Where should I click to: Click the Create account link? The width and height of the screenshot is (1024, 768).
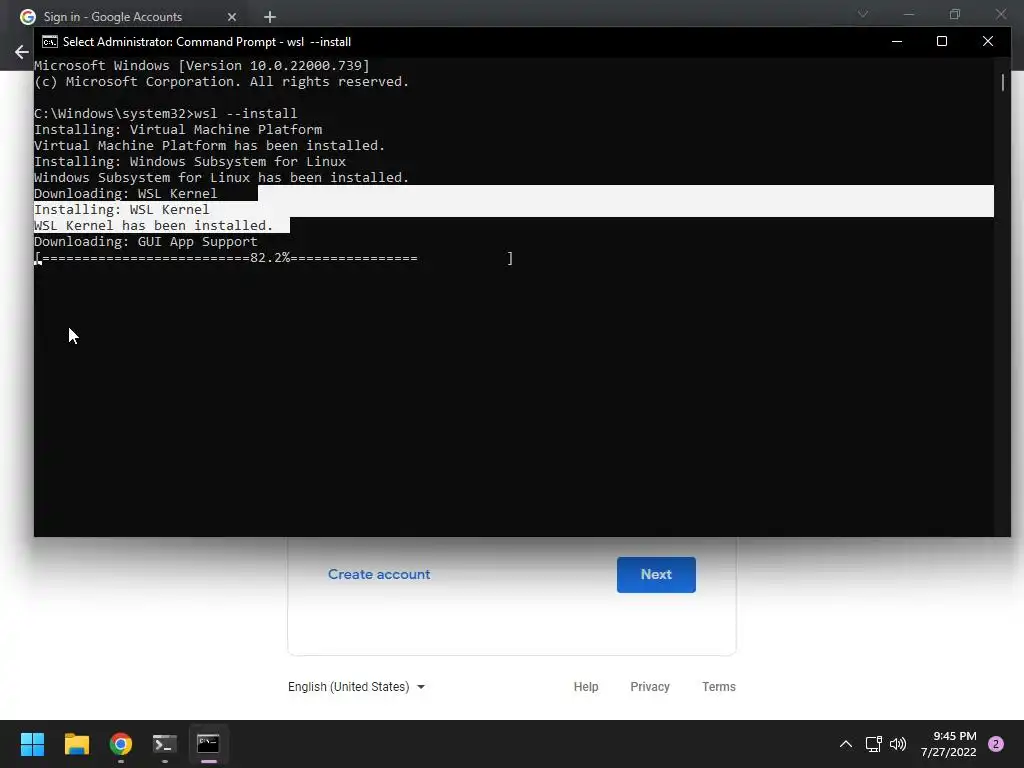coord(379,574)
